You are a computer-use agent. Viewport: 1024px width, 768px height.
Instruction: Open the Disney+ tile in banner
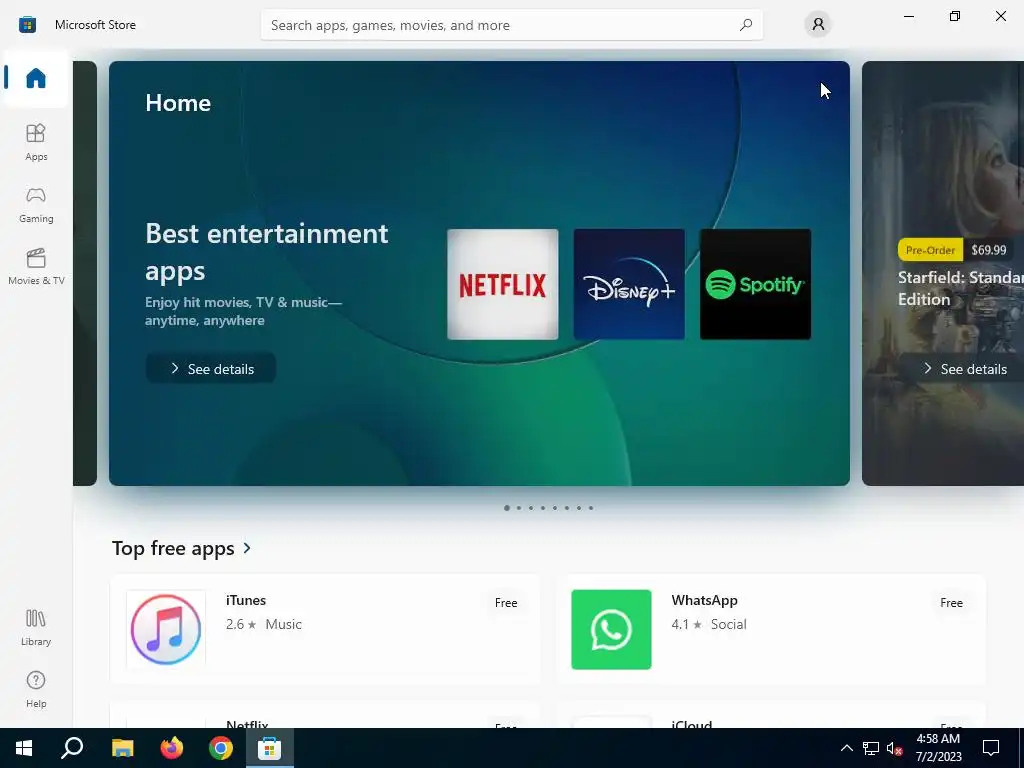pos(629,284)
